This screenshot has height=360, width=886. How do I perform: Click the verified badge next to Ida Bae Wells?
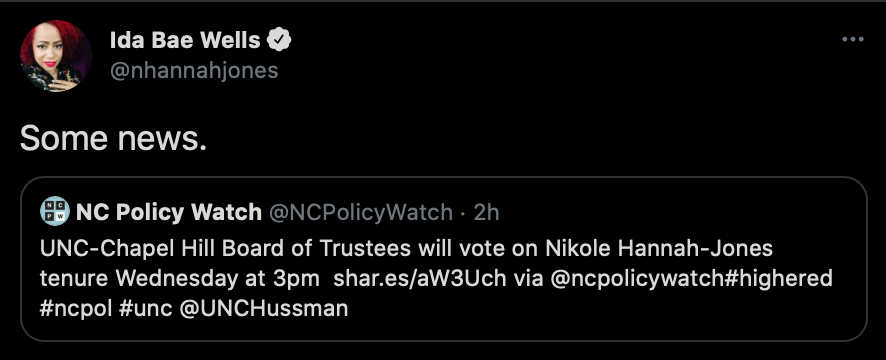[279, 40]
